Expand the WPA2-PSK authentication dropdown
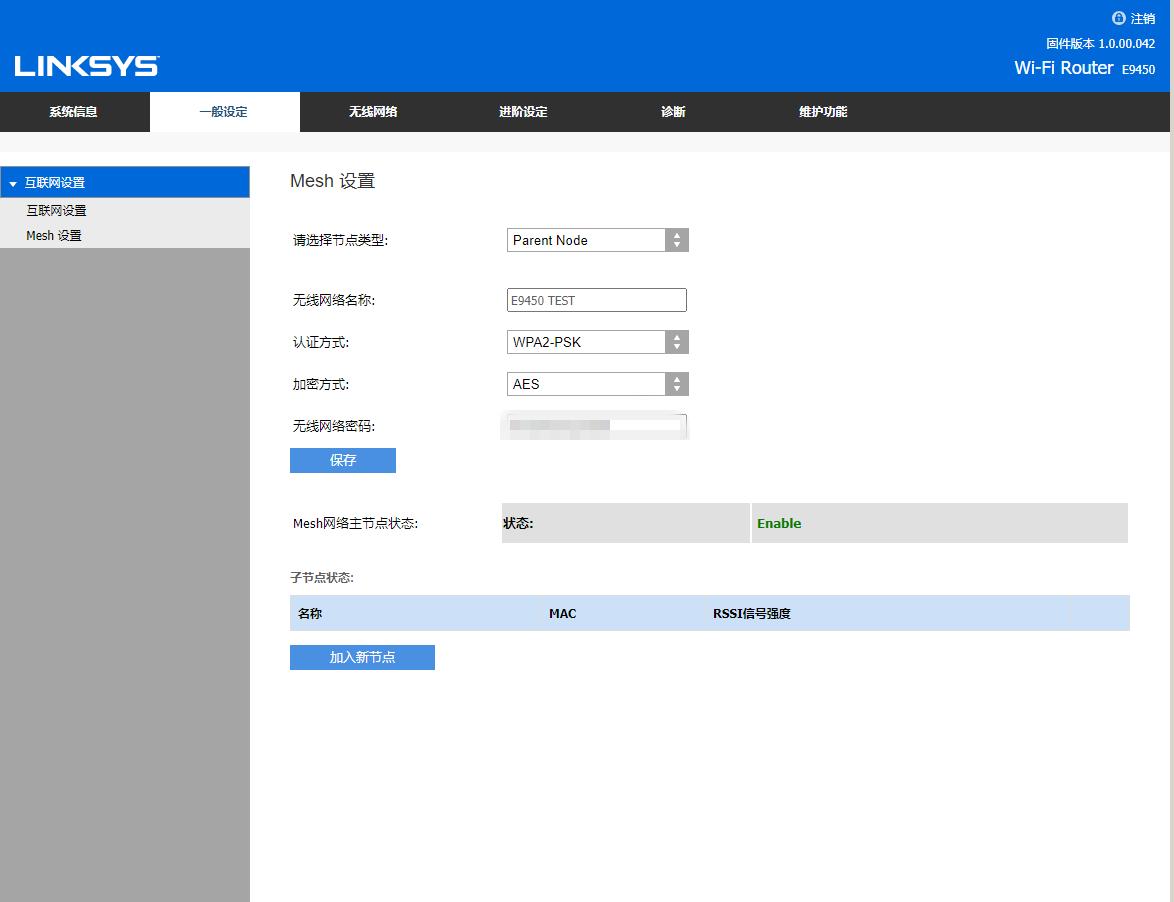 (x=597, y=342)
